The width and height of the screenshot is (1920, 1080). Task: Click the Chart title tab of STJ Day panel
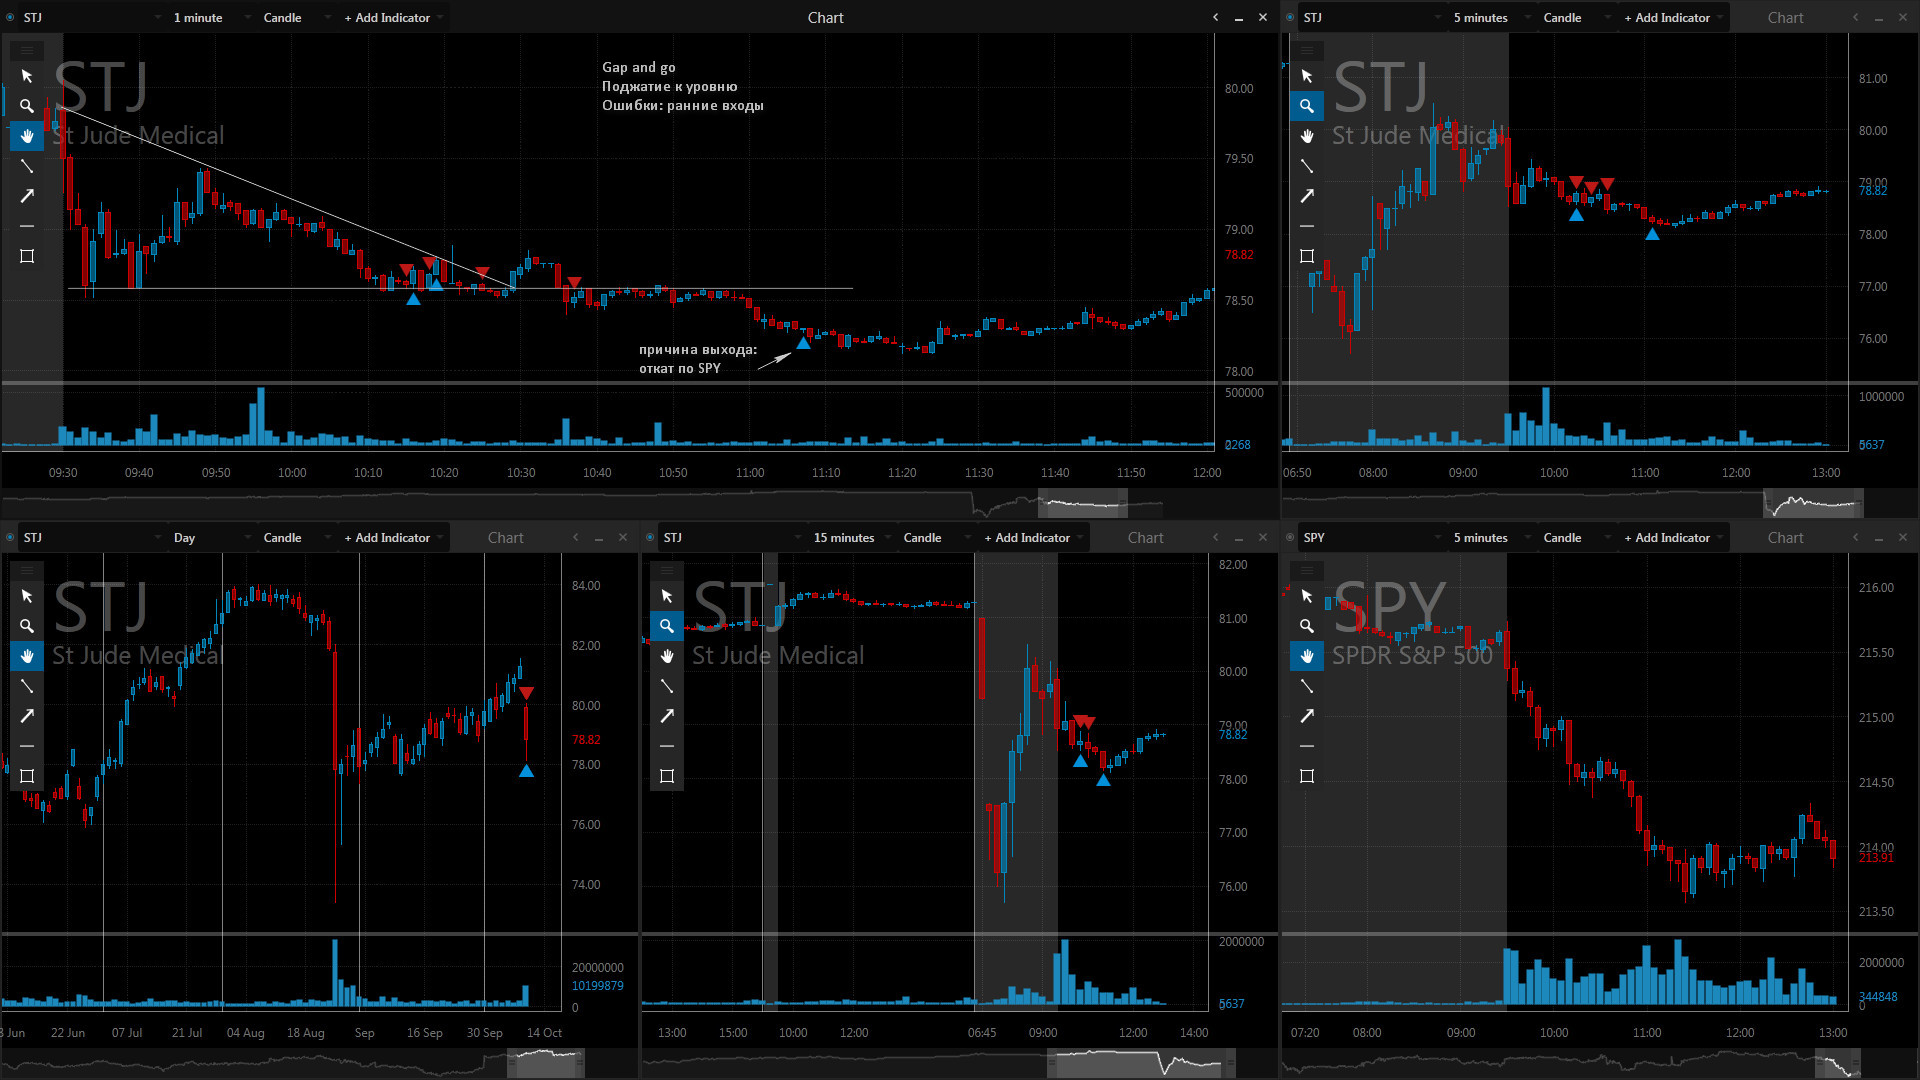pyautogui.click(x=505, y=537)
